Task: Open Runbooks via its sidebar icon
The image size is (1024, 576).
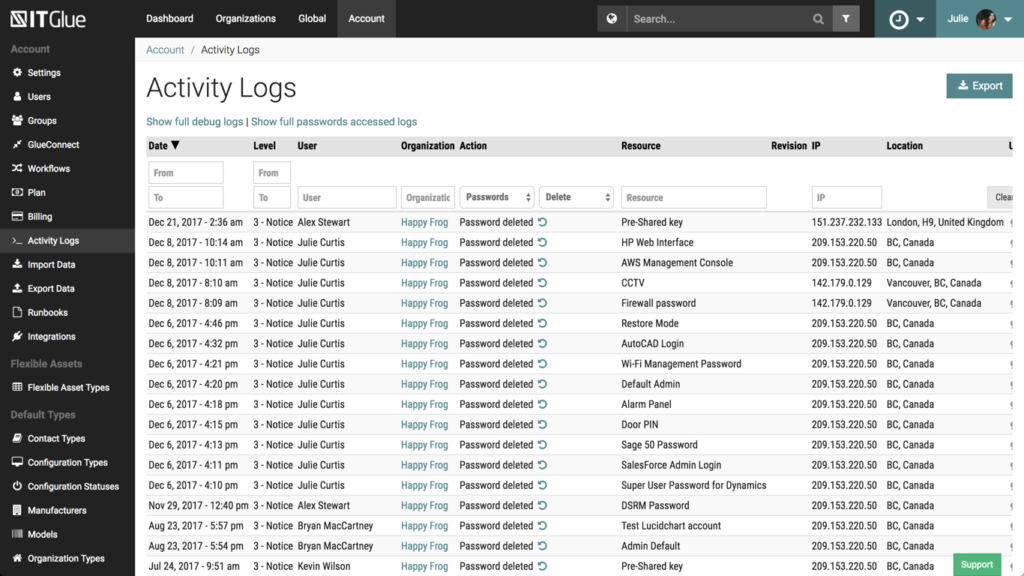Action: 16,312
